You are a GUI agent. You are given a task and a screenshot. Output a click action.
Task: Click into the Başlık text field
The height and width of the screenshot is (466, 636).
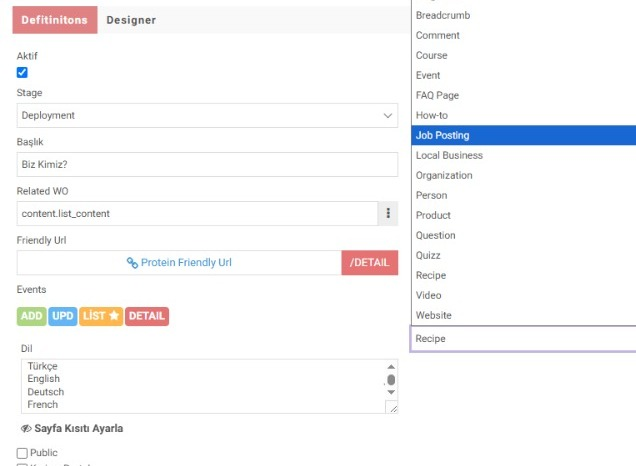point(208,165)
